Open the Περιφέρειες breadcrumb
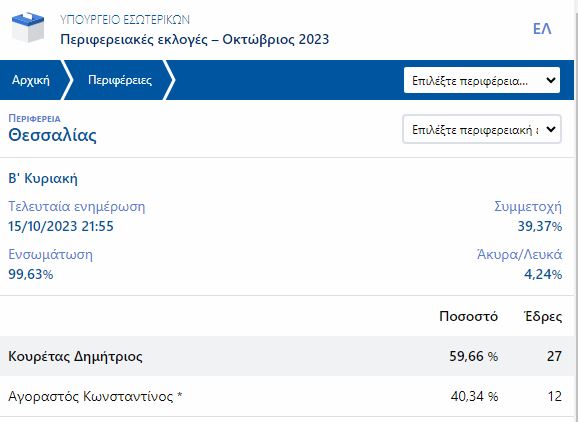Viewport: 578px width, 422px height. 120,80
